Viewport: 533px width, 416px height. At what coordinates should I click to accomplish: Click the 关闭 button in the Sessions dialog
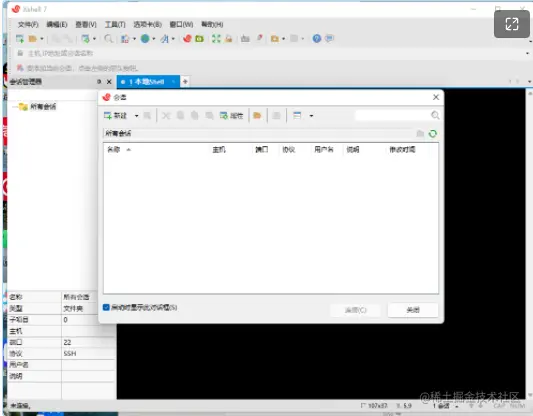(x=413, y=310)
